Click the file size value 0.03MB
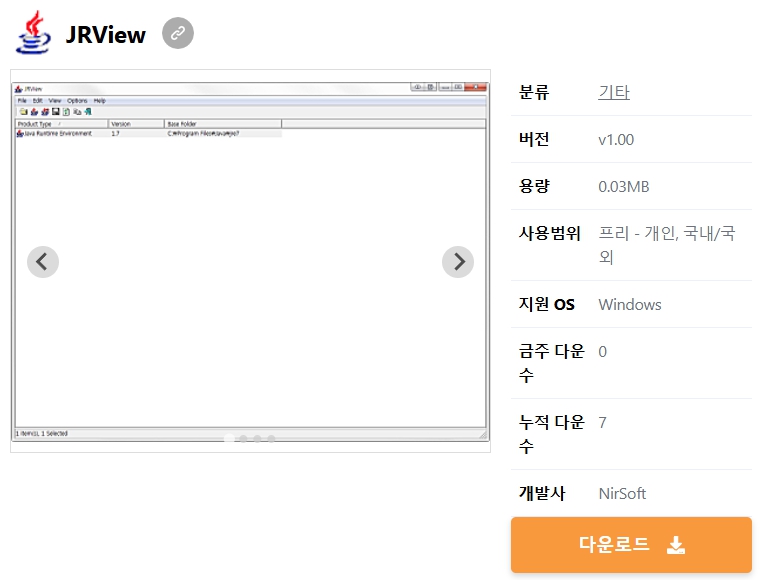This screenshot has height=580, width=763. [624, 187]
